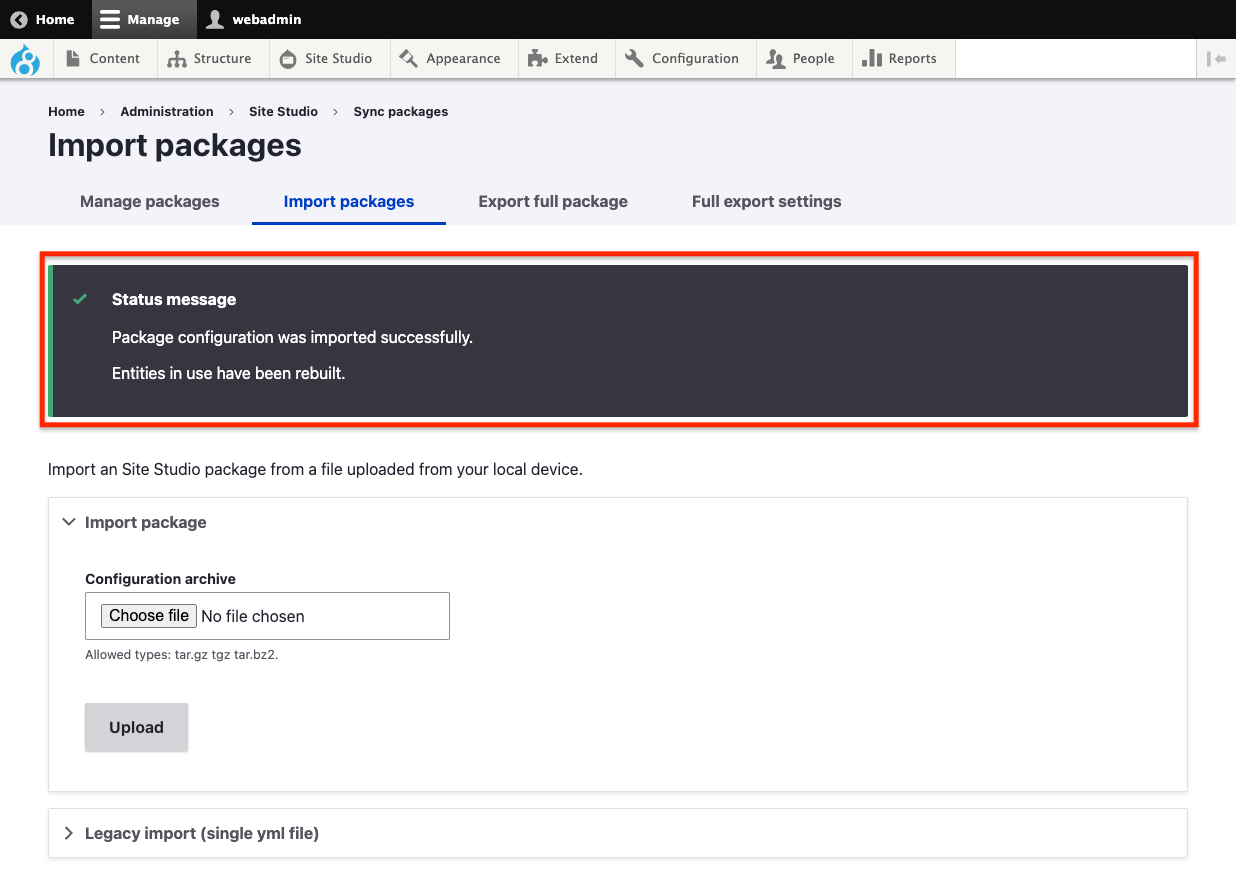Viewport: 1236px width, 873px height.
Task: Switch to Manage packages tab
Action: 149,201
